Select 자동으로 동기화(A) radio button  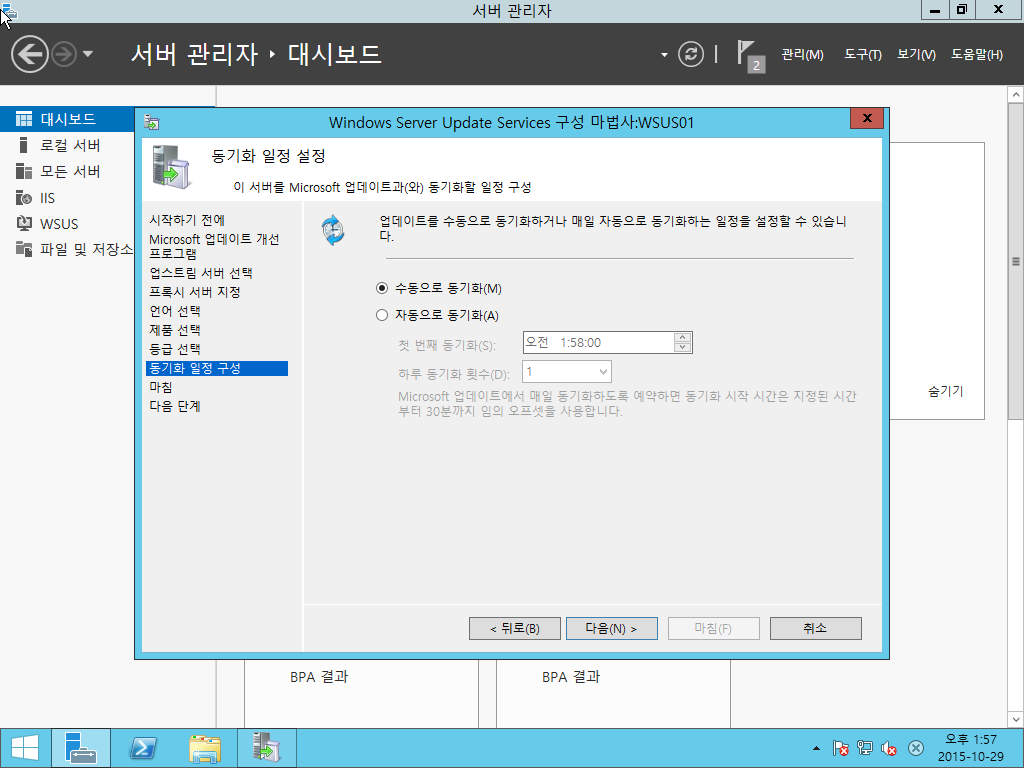[x=382, y=315]
